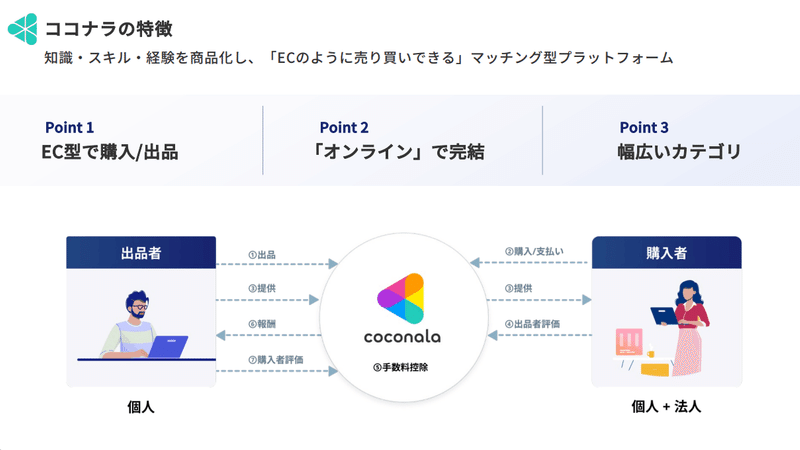Click the ⑤手数料控除 label in circle
Image resolution: width=800 pixels, height=450 pixels.
(x=401, y=367)
